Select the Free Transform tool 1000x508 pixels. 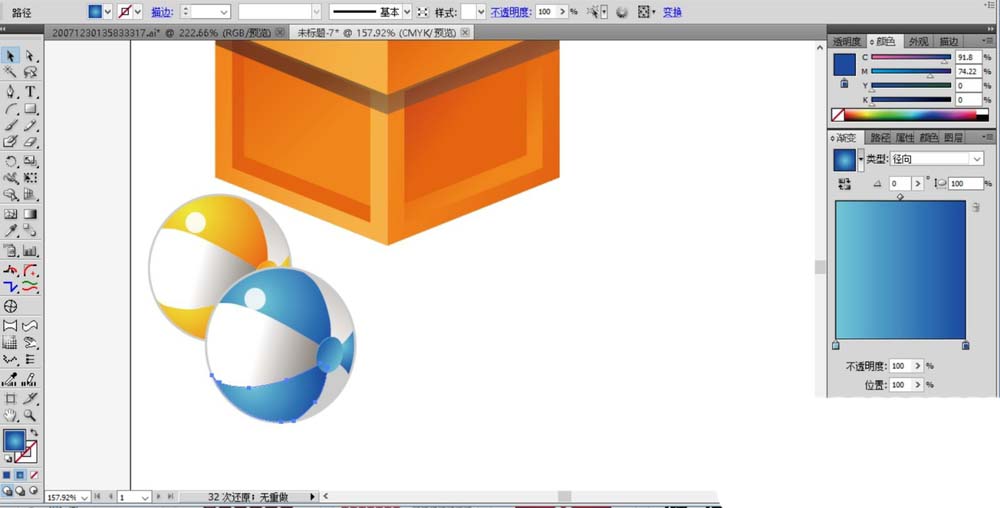[30, 178]
